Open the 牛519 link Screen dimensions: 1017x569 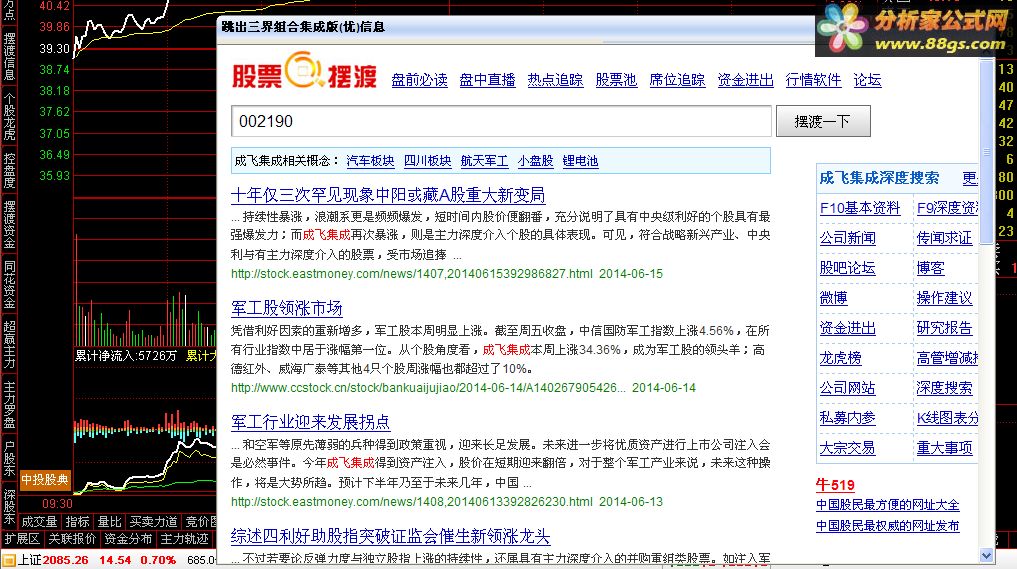point(835,485)
